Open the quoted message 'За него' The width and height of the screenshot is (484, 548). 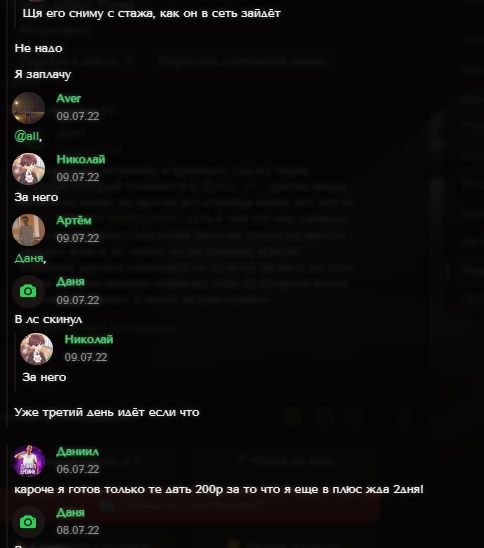click(x=44, y=377)
